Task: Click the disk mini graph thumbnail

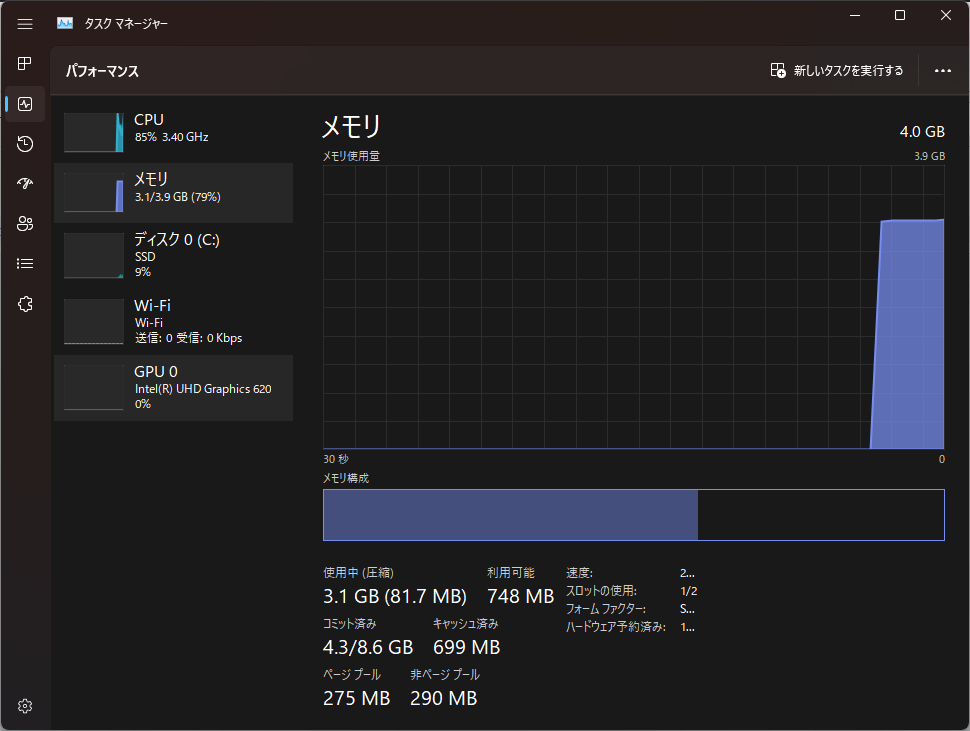Action: [94, 256]
